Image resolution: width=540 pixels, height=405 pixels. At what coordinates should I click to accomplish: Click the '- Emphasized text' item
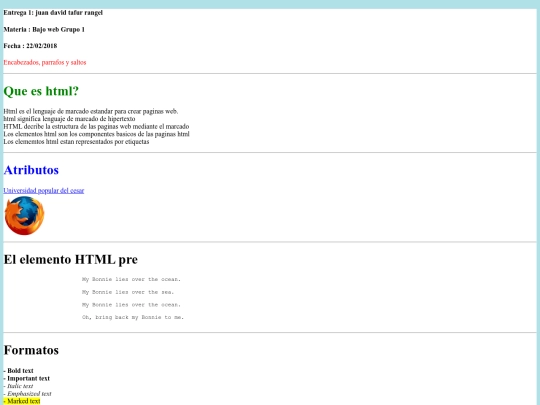27,394
